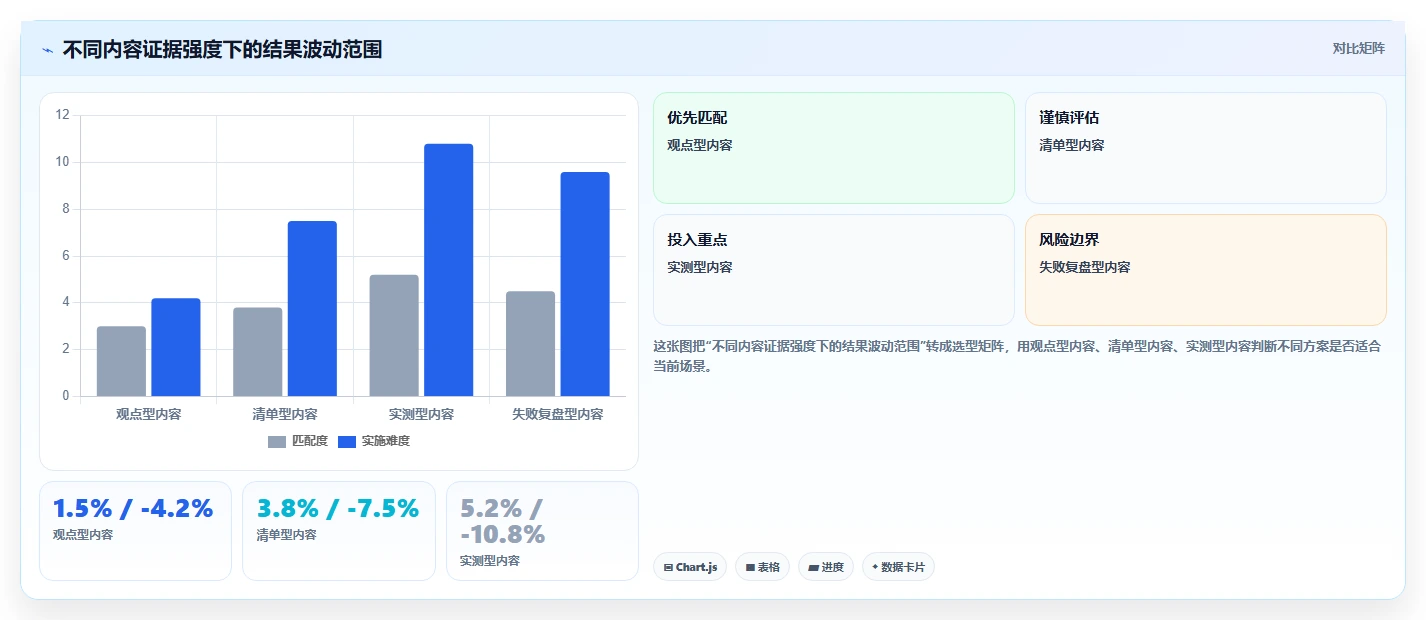Click 观点型内容 caption under 1.5% stat
1426x620 pixels.
[x=83, y=535]
